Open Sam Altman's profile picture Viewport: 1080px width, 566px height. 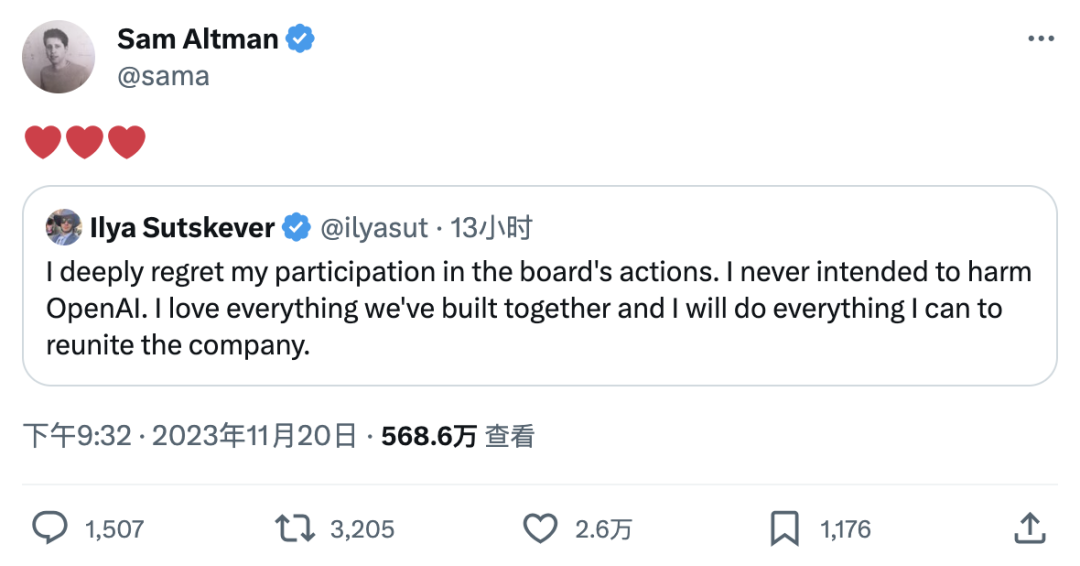click(x=59, y=56)
